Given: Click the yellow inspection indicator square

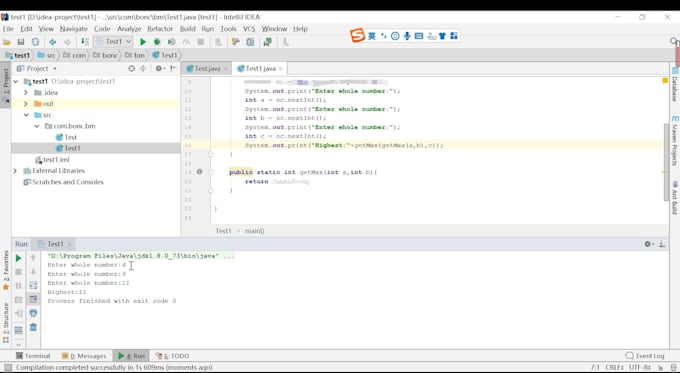Looking at the screenshot, I should point(665,81).
